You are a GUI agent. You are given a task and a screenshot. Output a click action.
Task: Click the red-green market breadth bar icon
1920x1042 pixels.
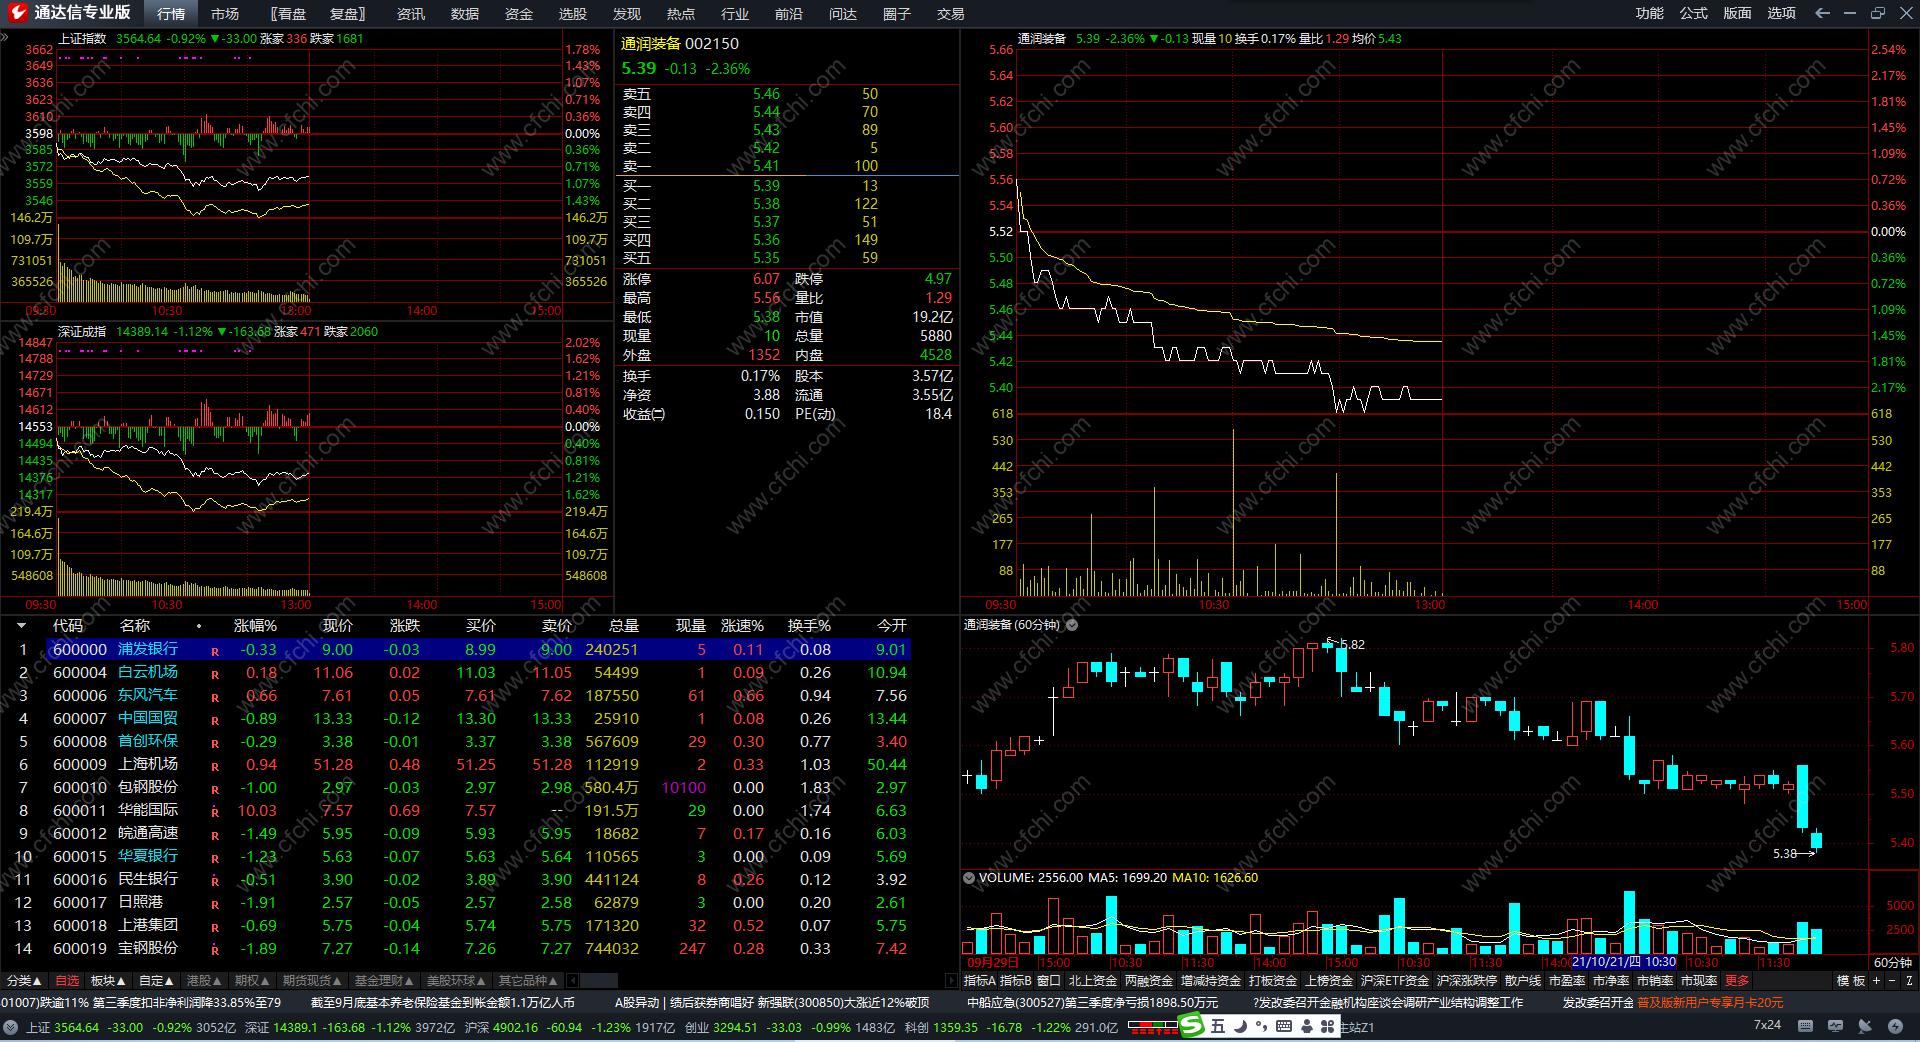[1153, 1027]
